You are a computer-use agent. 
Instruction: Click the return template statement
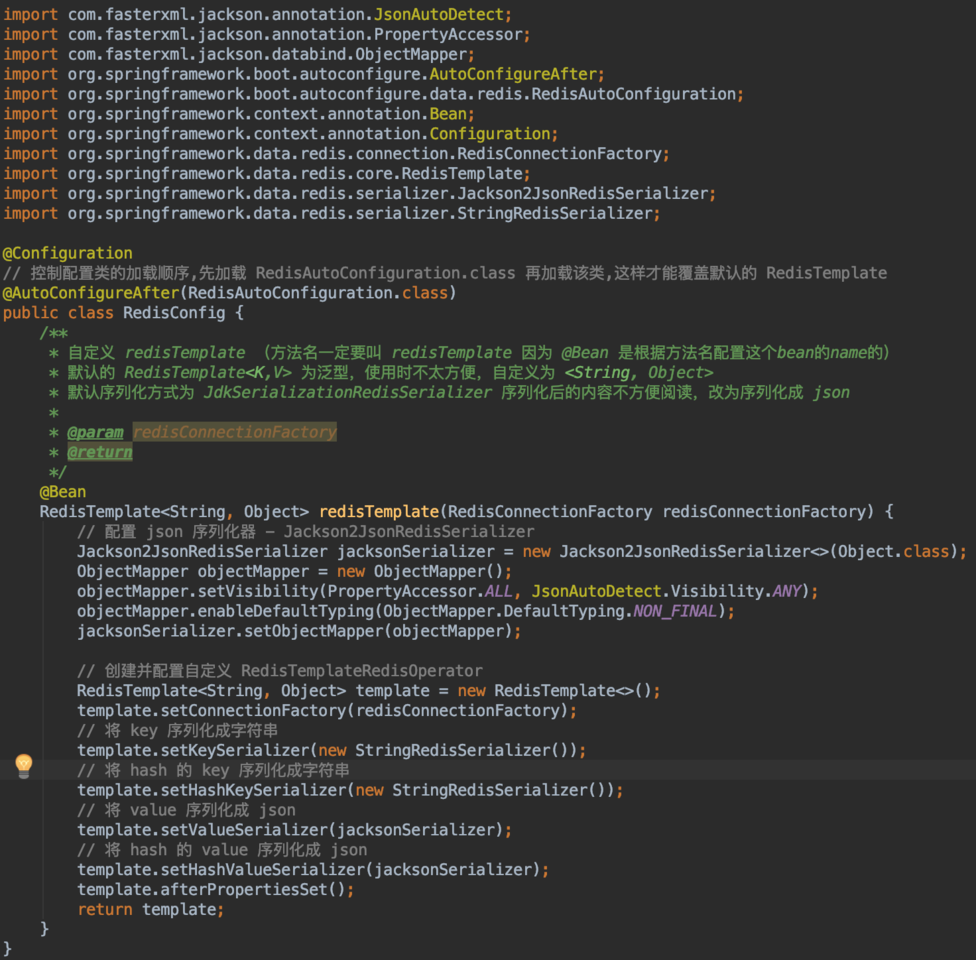pos(150,910)
